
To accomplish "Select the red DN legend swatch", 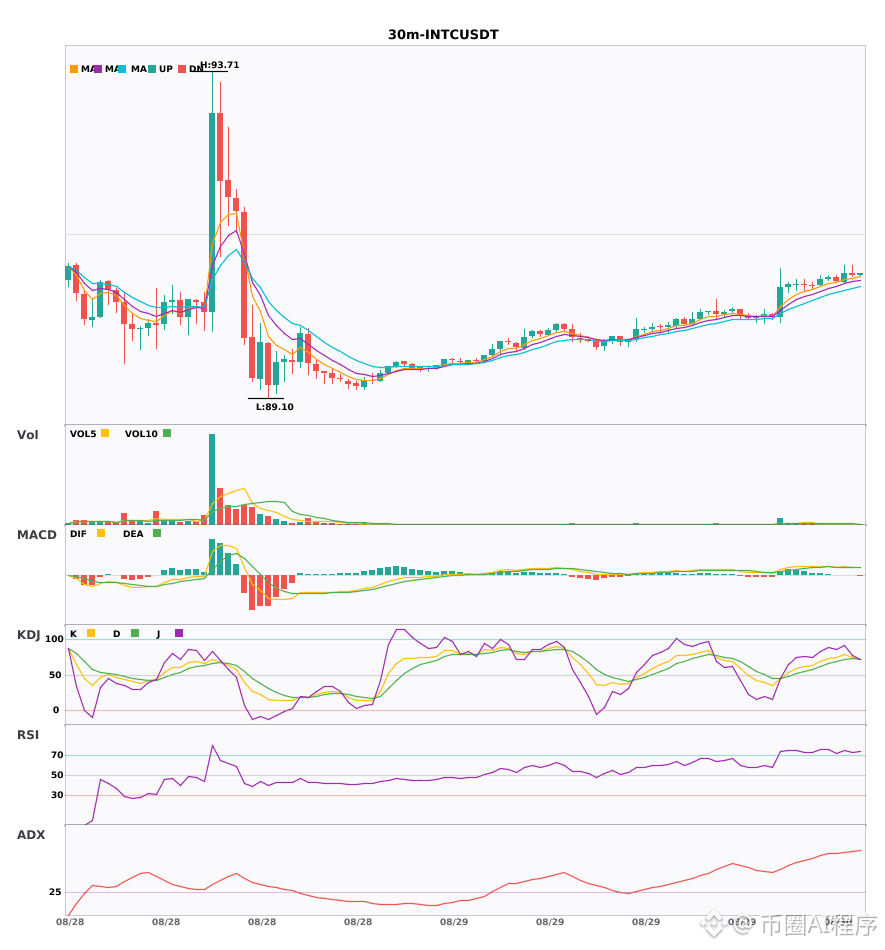I will pos(182,69).
